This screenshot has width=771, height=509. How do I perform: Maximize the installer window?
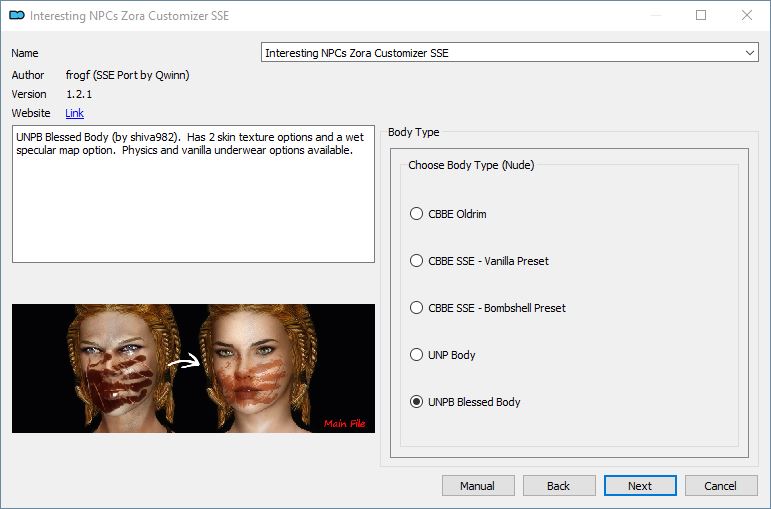(701, 15)
